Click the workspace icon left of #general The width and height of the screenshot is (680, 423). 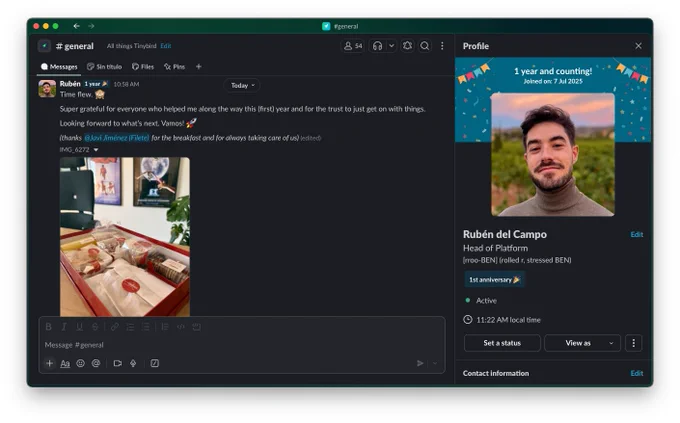point(44,46)
